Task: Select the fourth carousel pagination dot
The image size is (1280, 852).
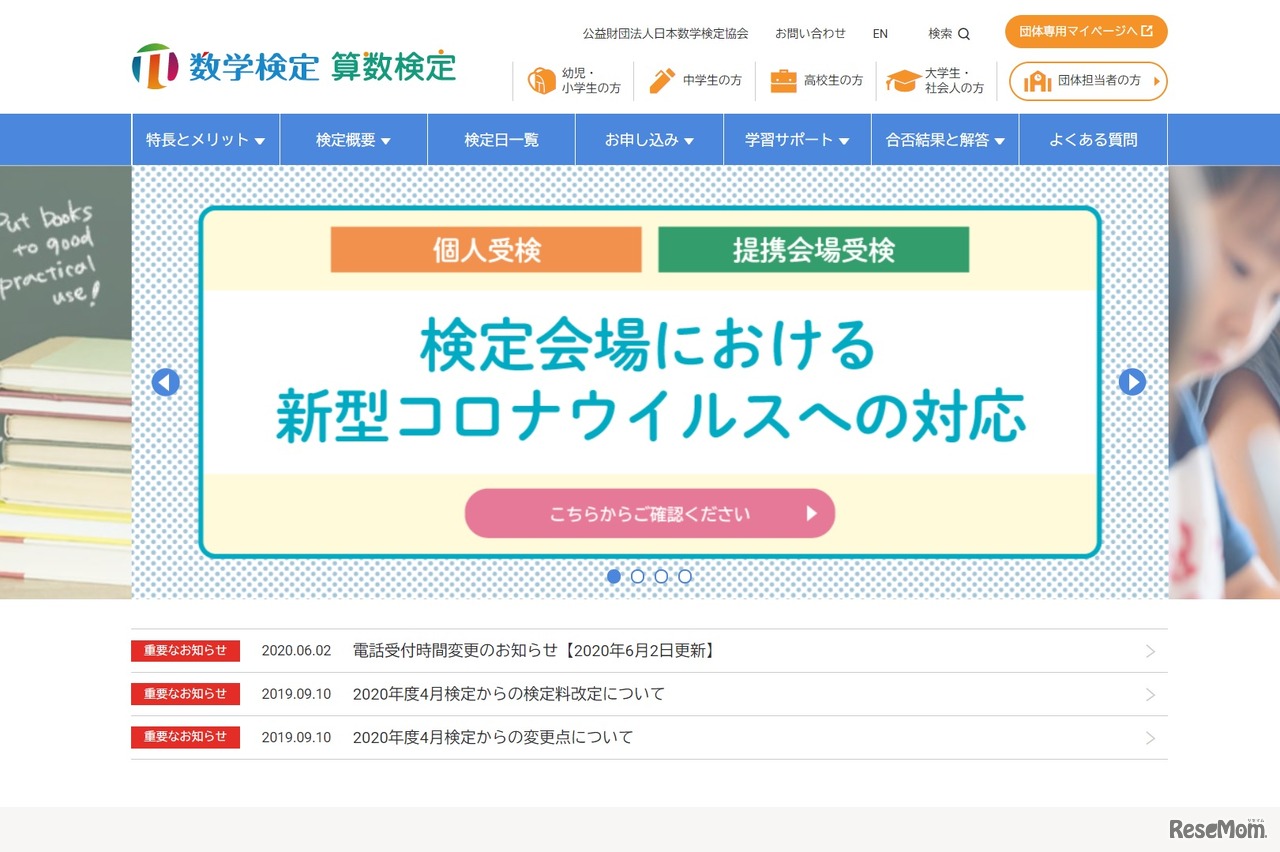Action: click(685, 576)
